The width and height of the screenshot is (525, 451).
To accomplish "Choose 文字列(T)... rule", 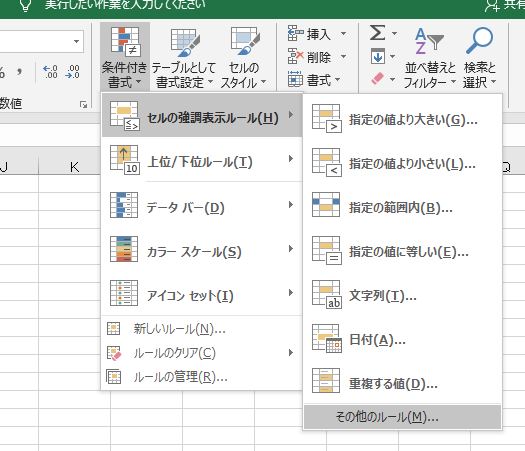I will 402,294.
